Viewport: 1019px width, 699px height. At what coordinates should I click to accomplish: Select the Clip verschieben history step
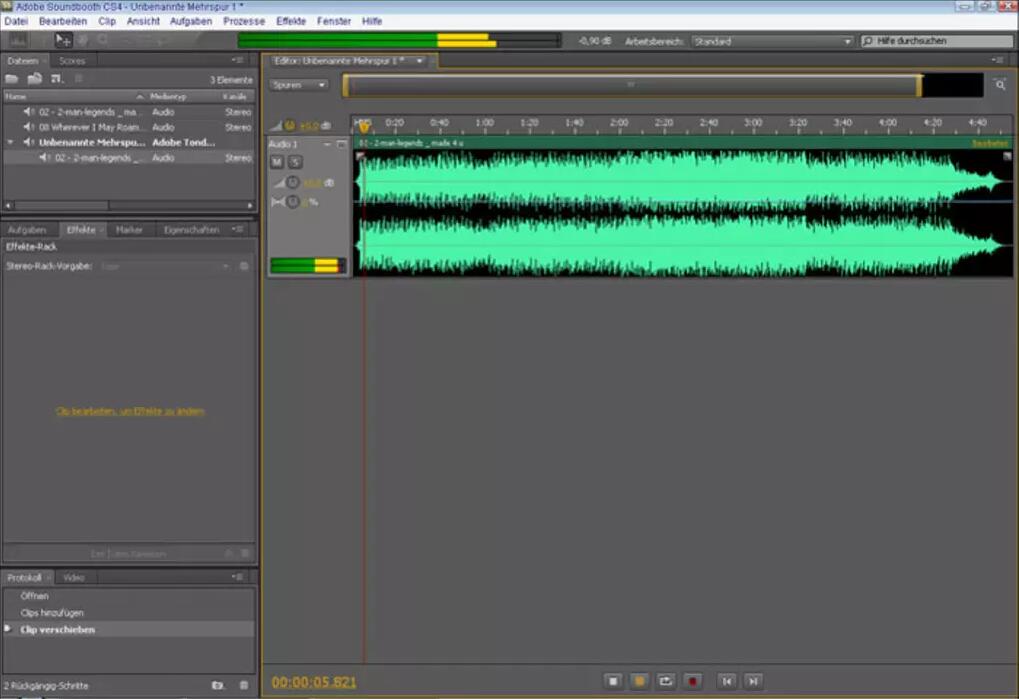click(129, 629)
